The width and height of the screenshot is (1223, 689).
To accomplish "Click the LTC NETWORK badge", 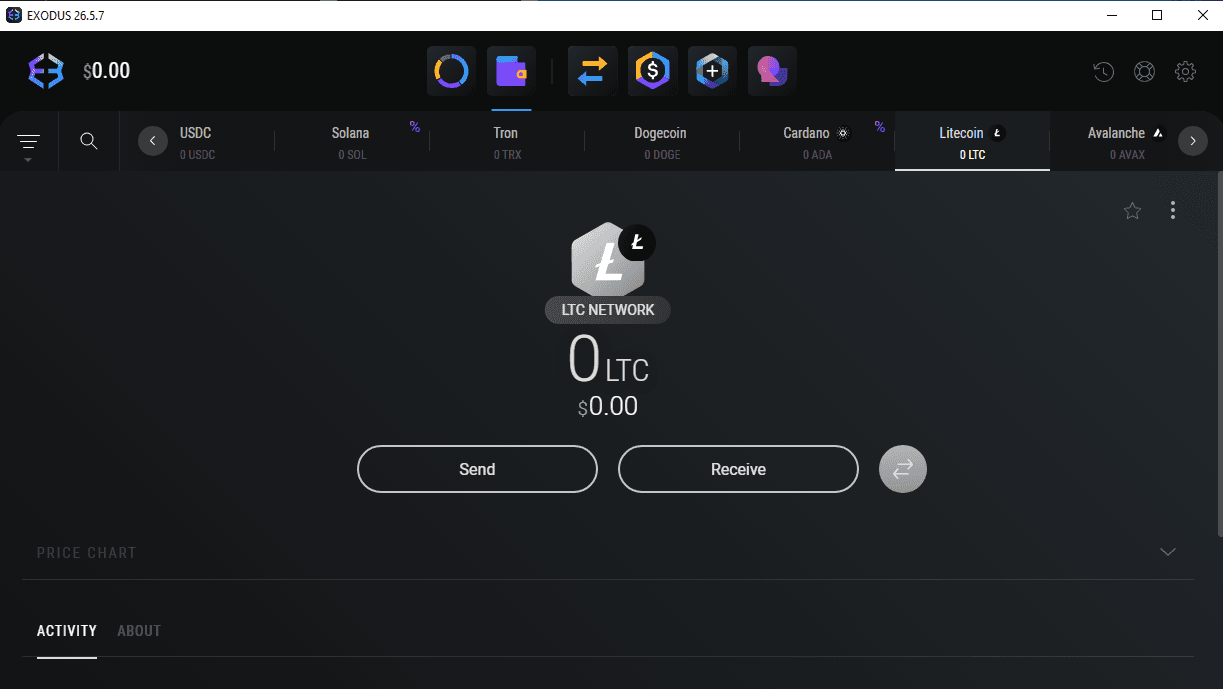I will click(x=608, y=310).
